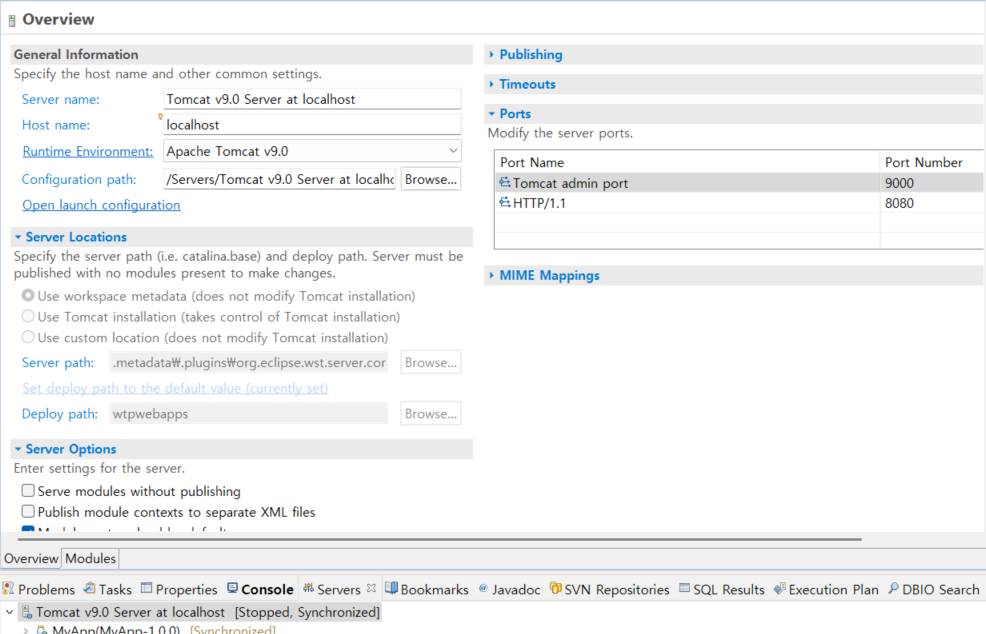Expand the Timeouts section
986x634 pixels.
492,84
